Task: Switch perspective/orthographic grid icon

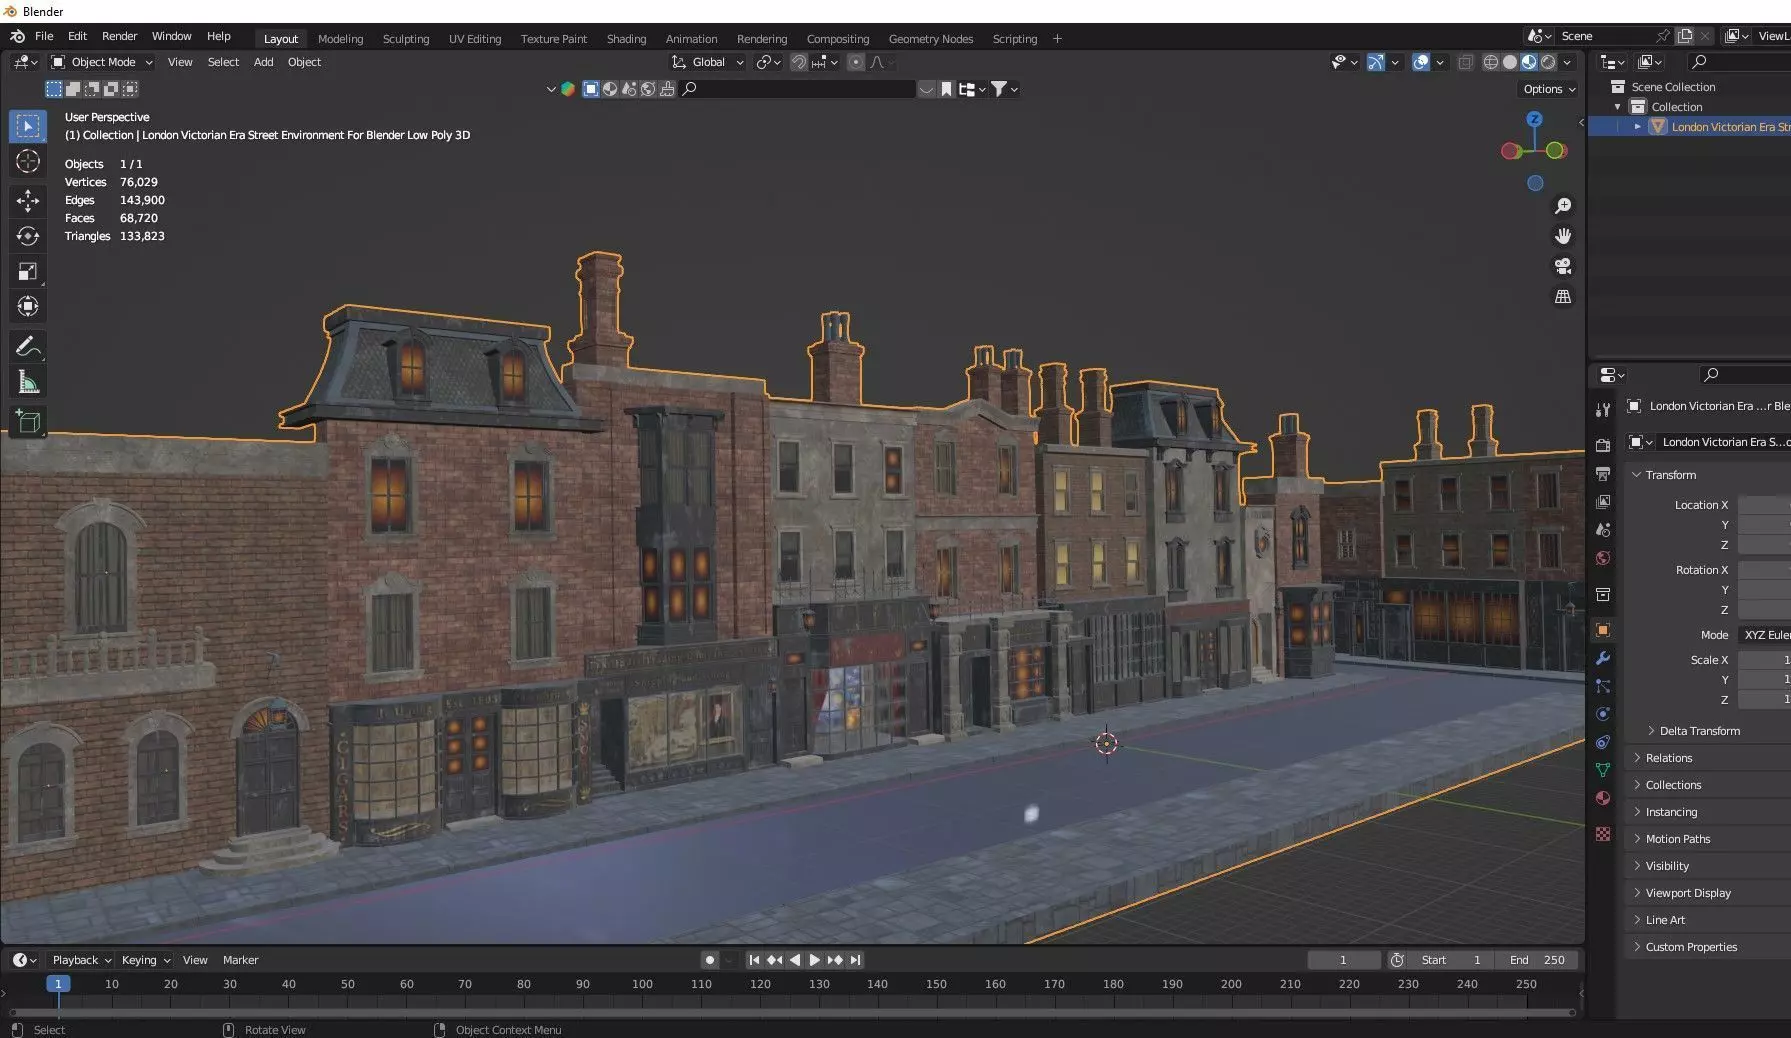Action: point(1563,297)
